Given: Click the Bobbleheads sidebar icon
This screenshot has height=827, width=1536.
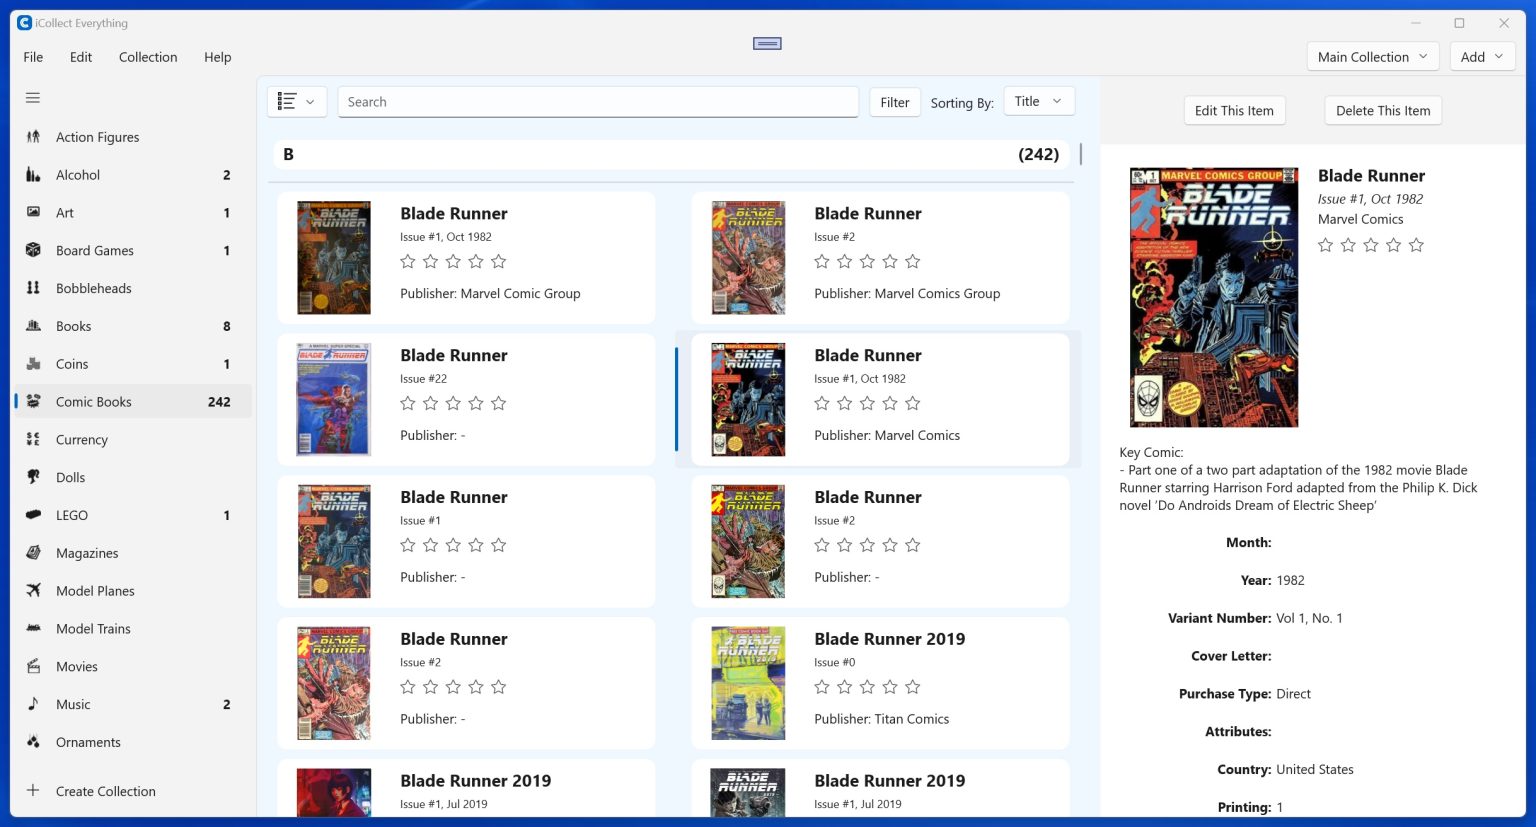Looking at the screenshot, I should tap(33, 288).
